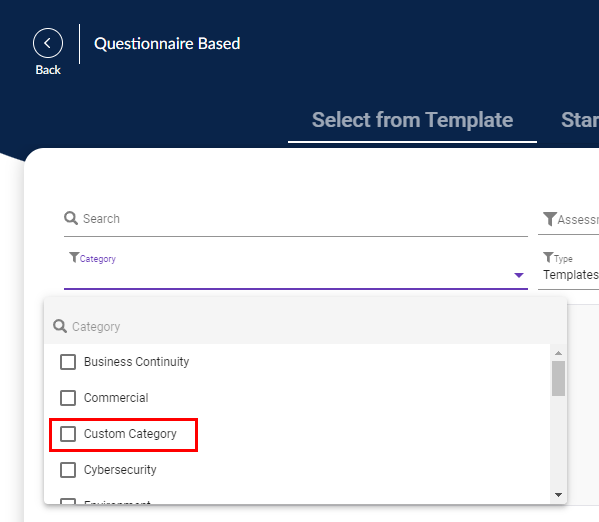This screenshot has width=599, height=522.
Task: Select the Custom Category option label
Action: (x=130, y=434)
